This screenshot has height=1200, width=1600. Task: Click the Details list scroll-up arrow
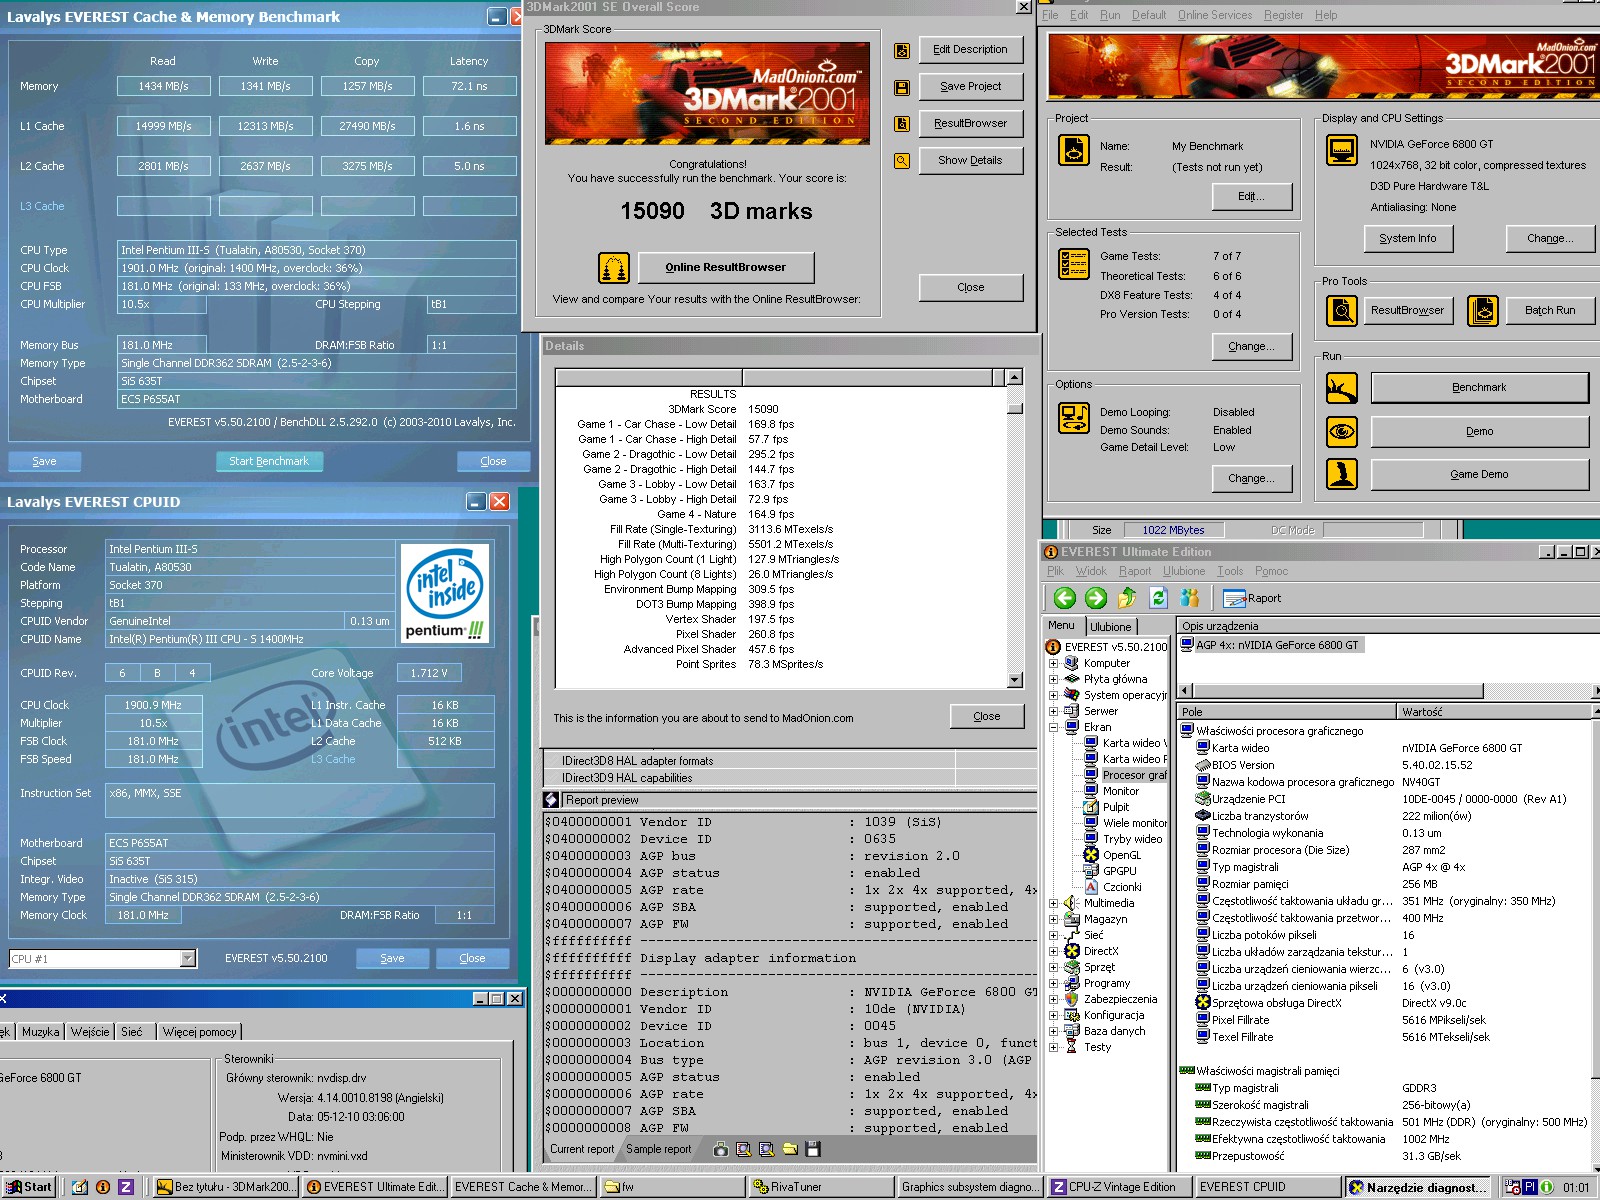click(x=1015, y=377)
